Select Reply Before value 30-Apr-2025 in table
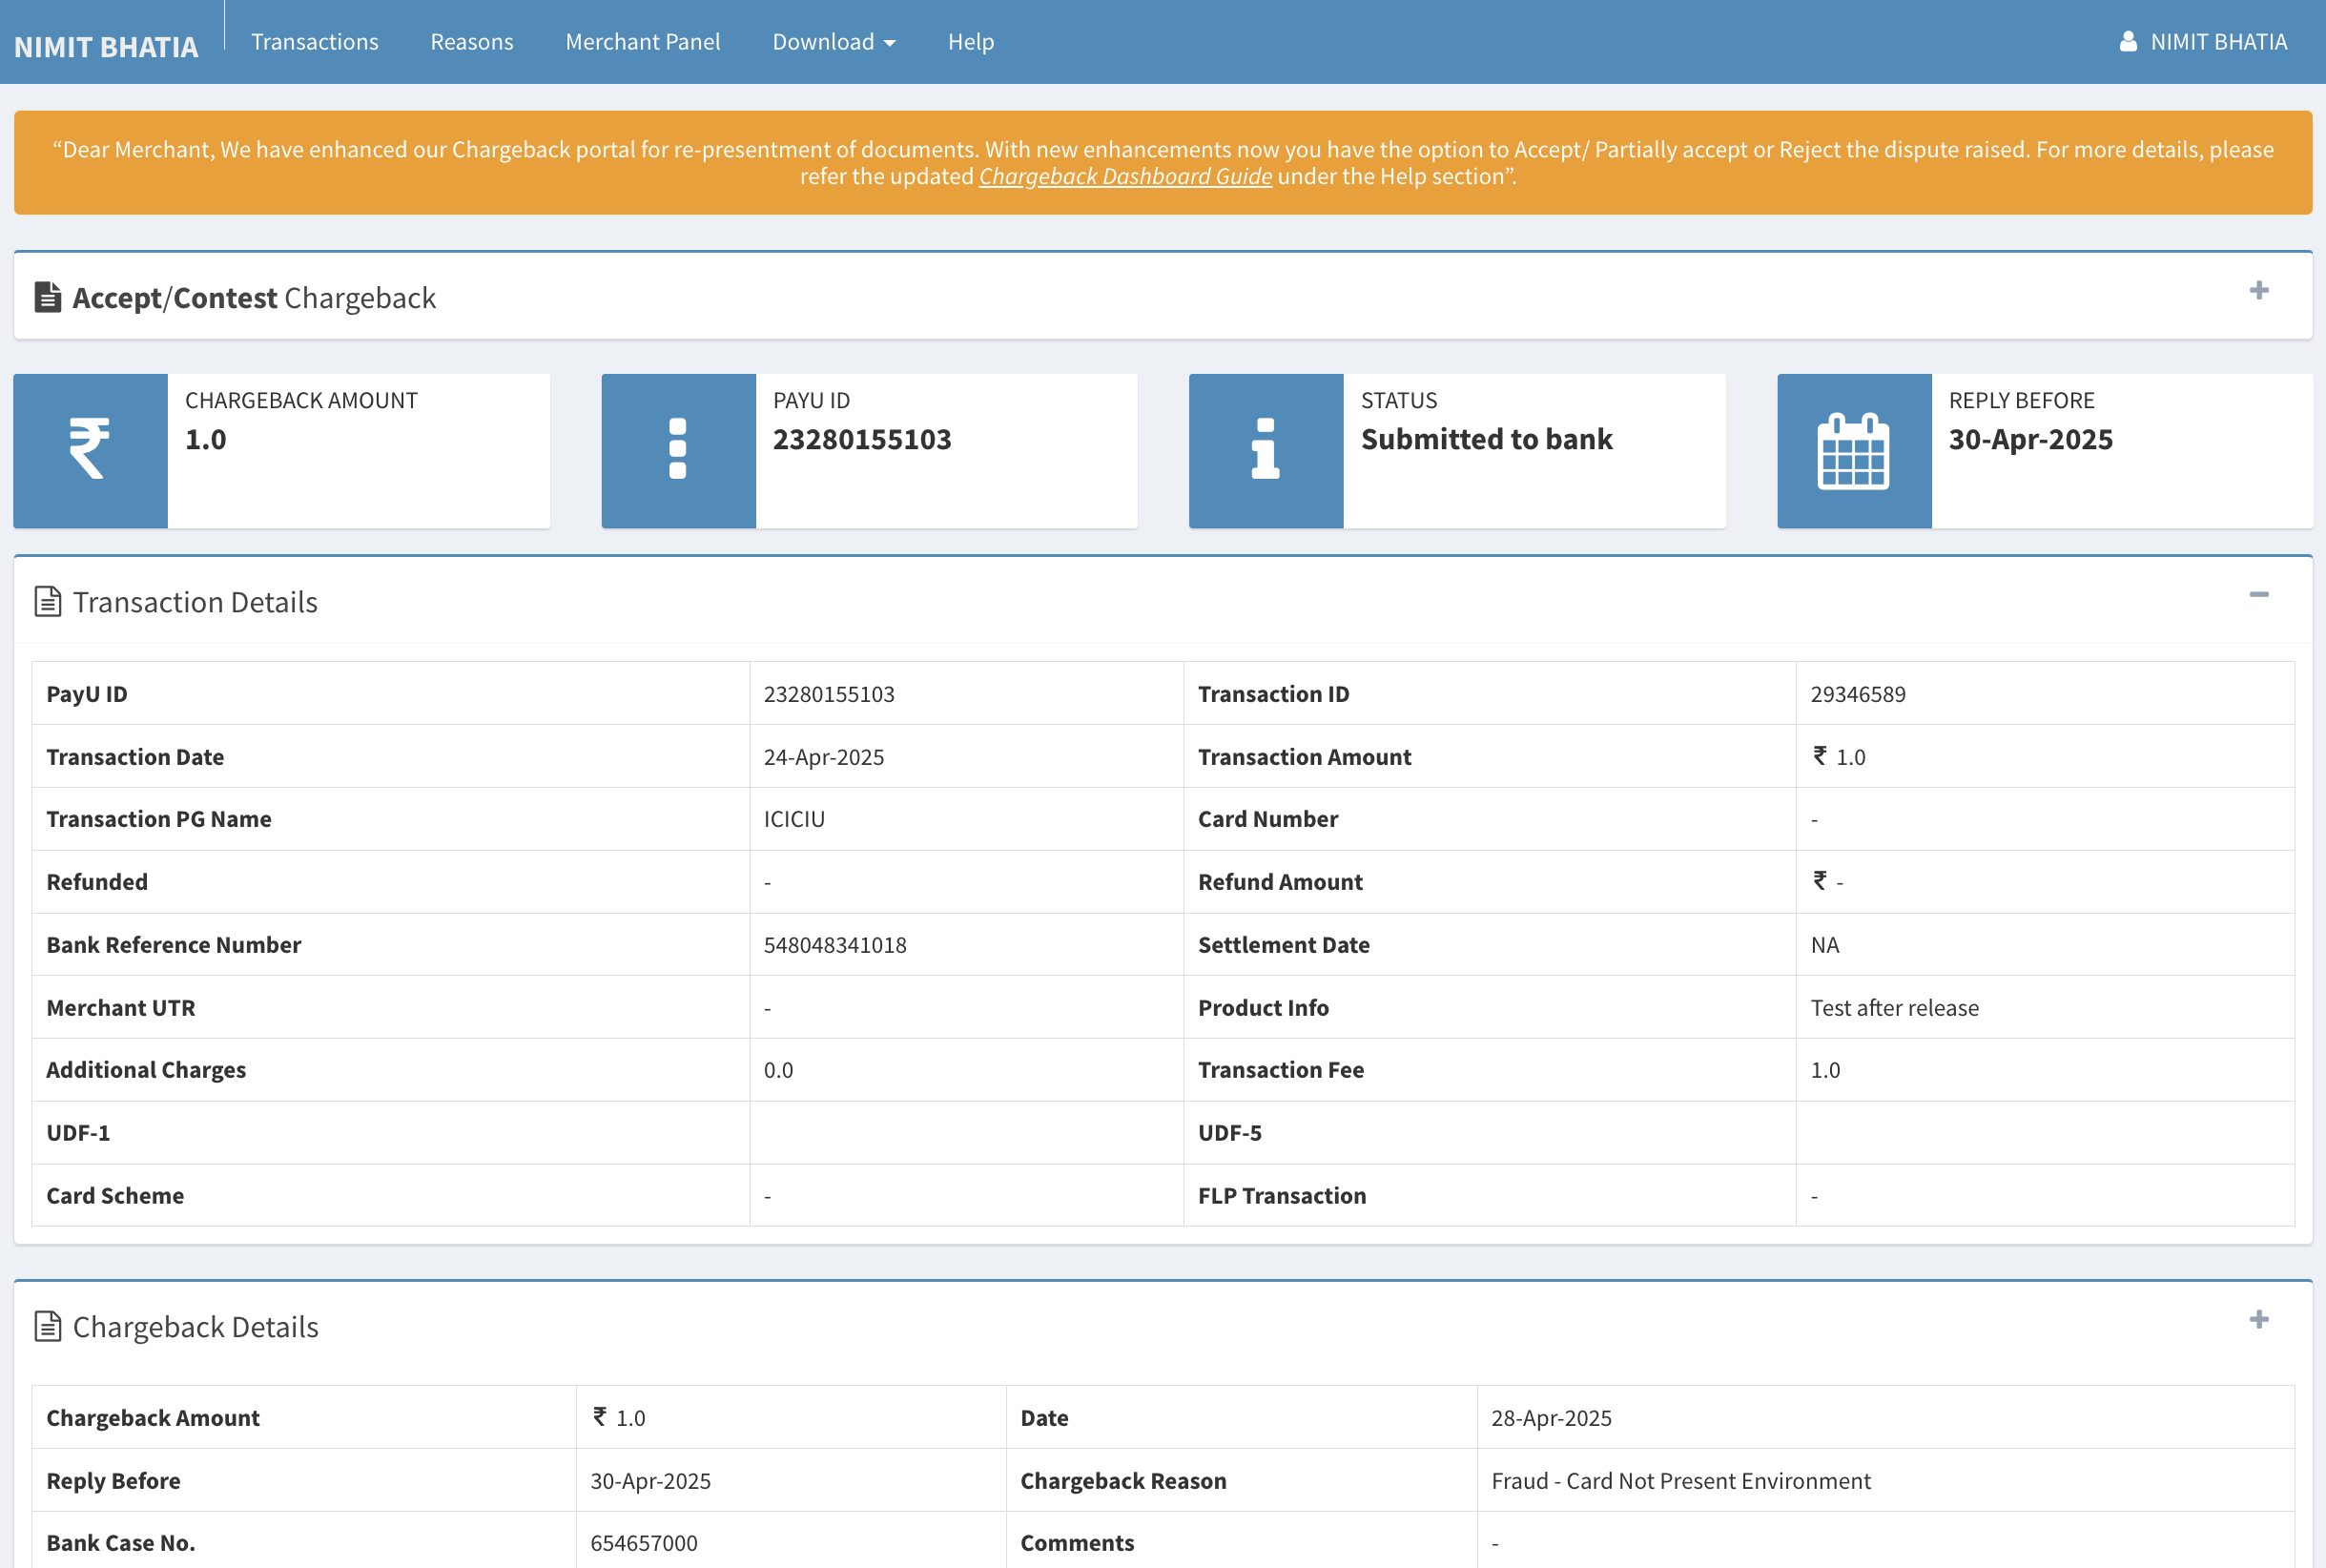Image resolution: width=2326 pixels, height=1568 pixels. [x=650, y=1481]
